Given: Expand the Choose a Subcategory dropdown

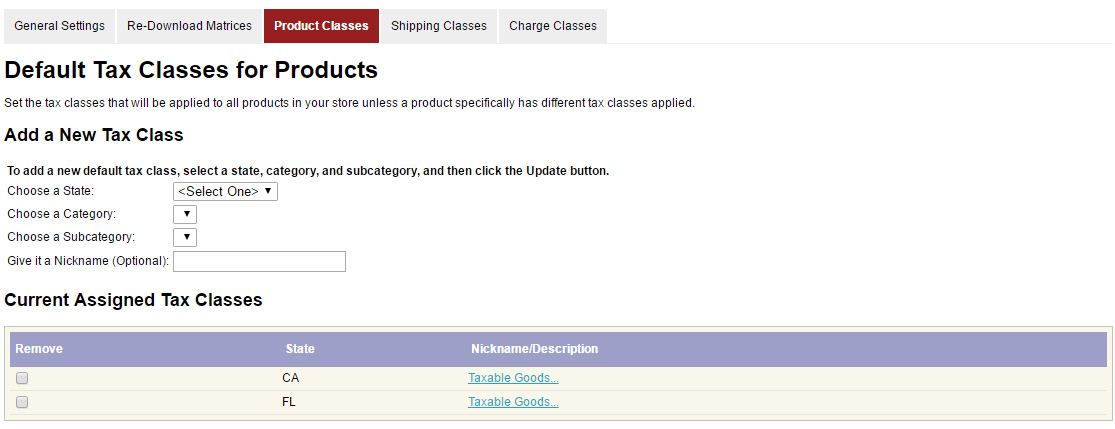Looking at the screenshot, I should [185, 237].
